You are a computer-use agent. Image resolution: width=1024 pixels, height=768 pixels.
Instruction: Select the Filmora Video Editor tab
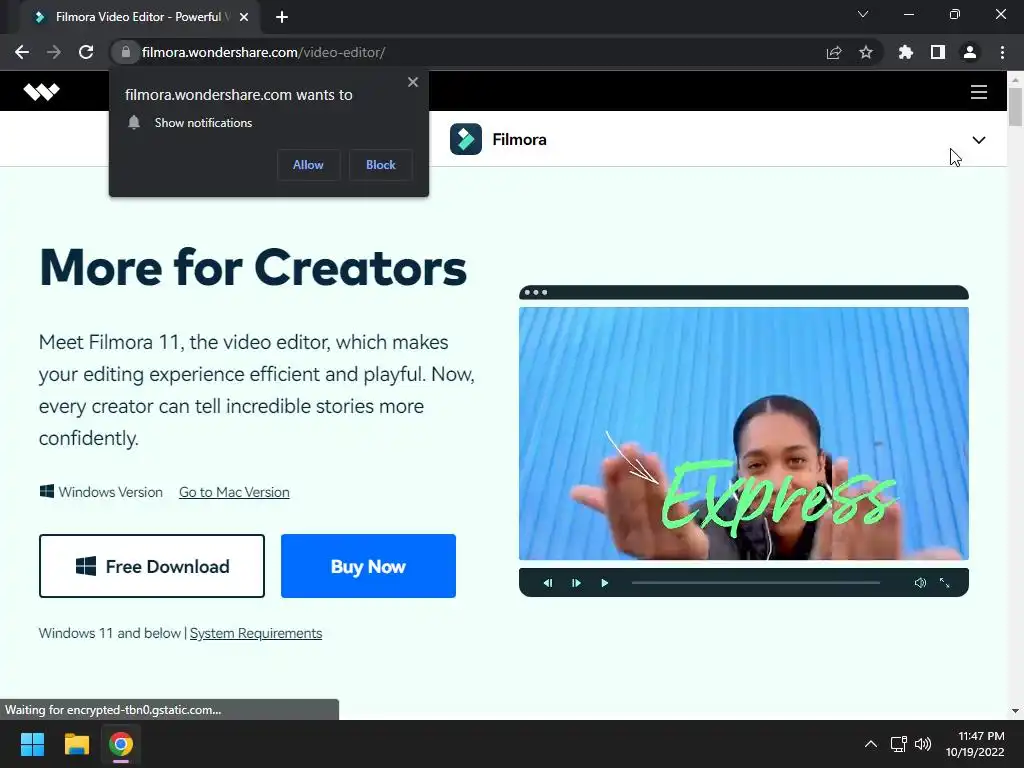tap(140, 17)
